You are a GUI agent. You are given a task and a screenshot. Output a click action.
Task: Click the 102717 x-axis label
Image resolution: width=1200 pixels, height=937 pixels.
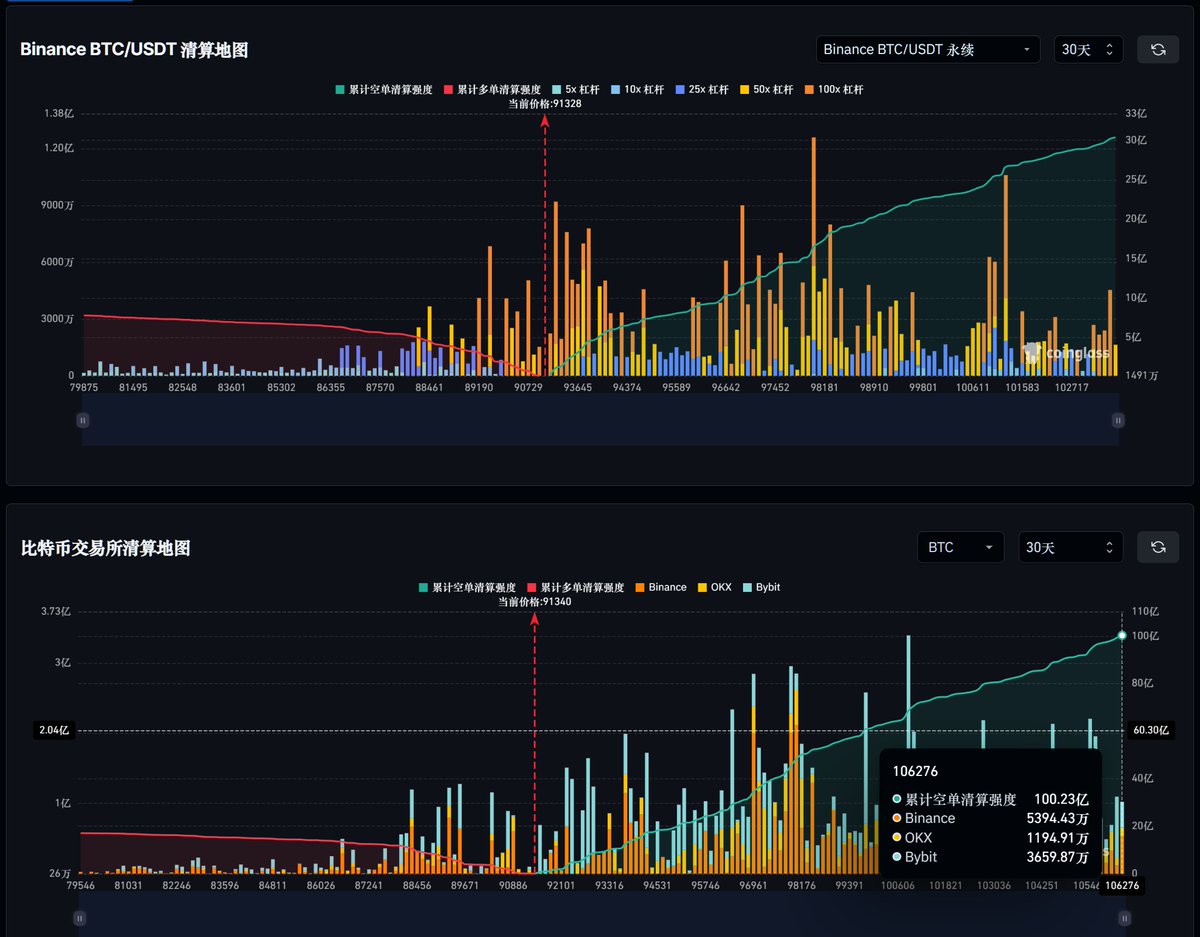[x=1072, y=387]
